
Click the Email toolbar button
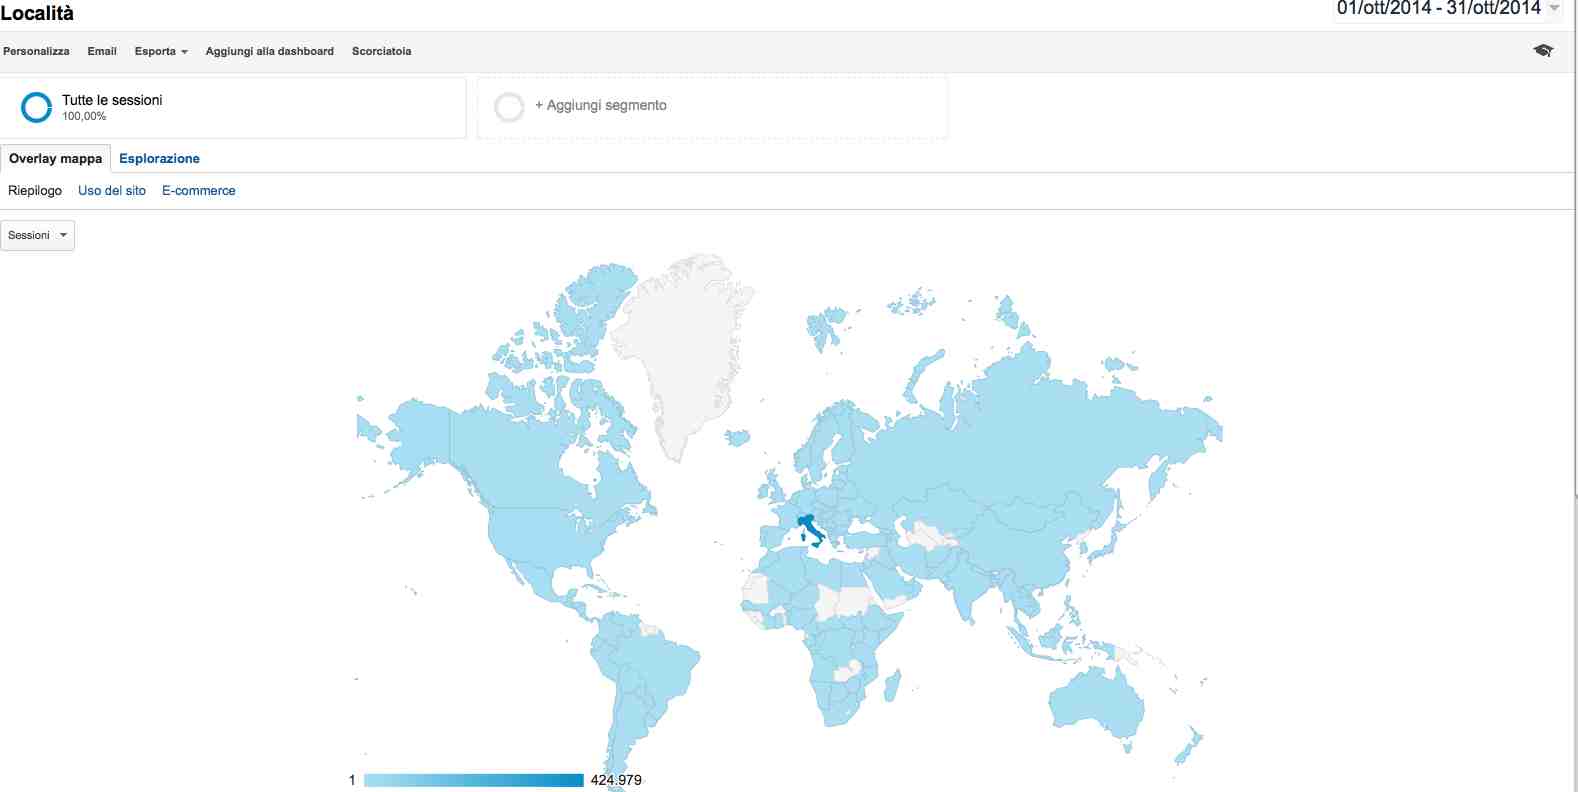pyautogui.click(x=102, y=51)
